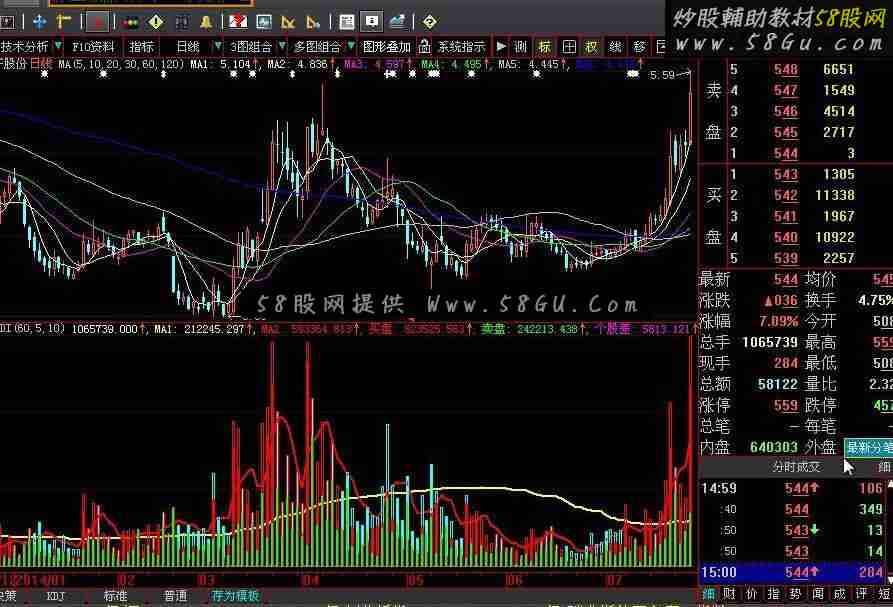Click the blue crosshair move icon
Screen dimensions: 893x607
pos(39,22)
